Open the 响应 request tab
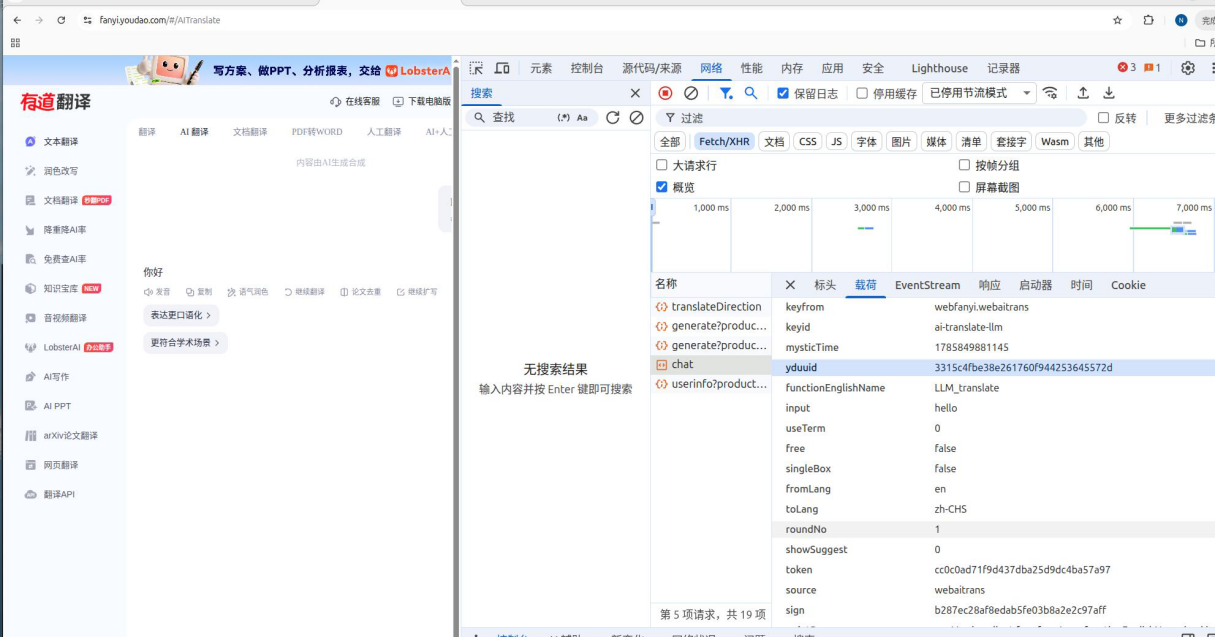 tap(989, 285)
